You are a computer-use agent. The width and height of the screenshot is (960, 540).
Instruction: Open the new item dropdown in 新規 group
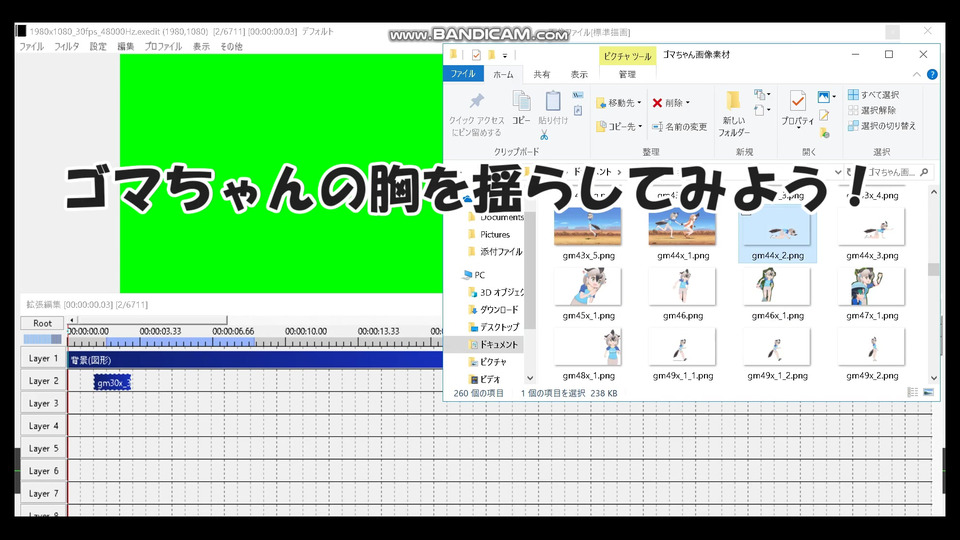[762, 94]
